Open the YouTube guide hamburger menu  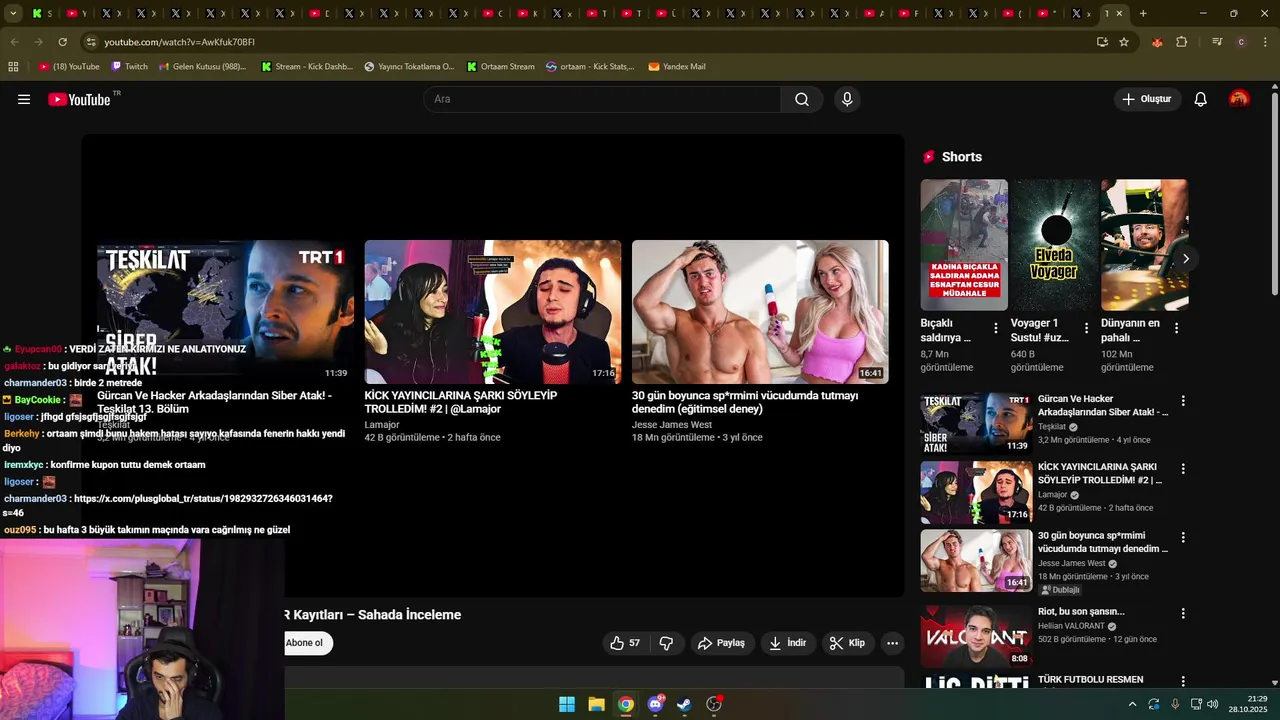tap(24, 99)
